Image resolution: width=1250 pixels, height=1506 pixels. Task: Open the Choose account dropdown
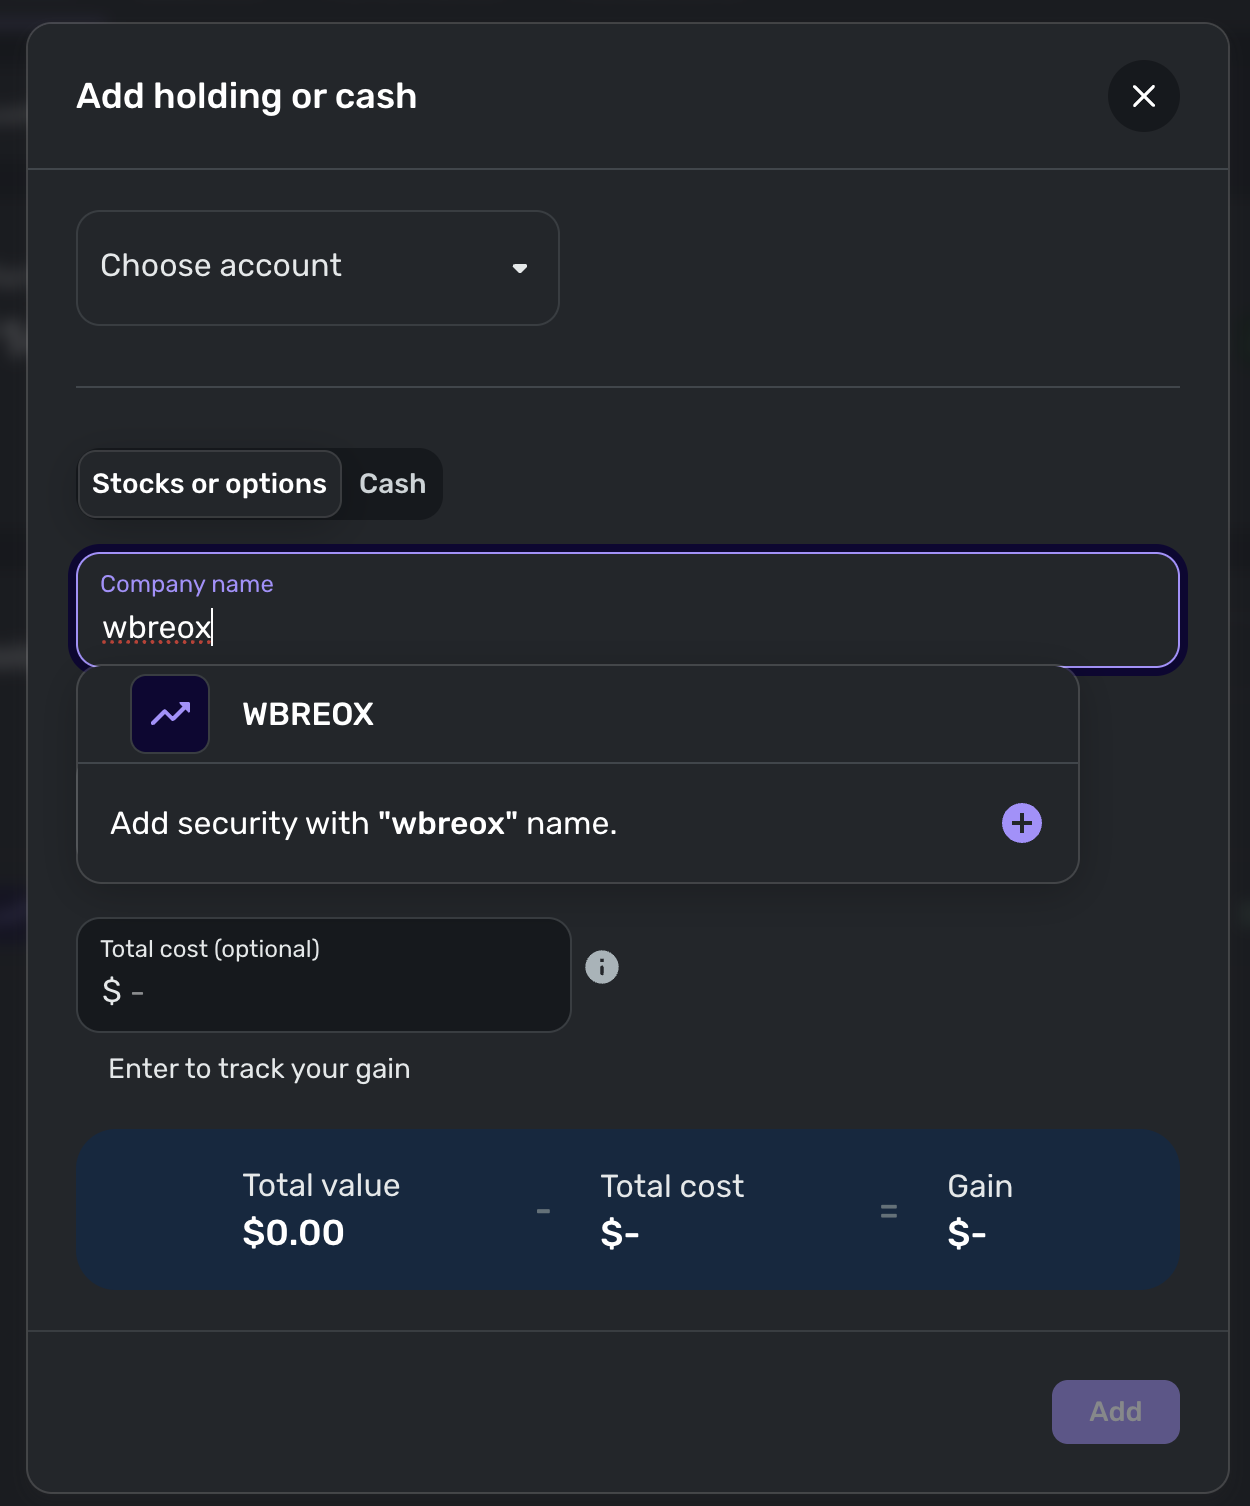tap(300, 267)
